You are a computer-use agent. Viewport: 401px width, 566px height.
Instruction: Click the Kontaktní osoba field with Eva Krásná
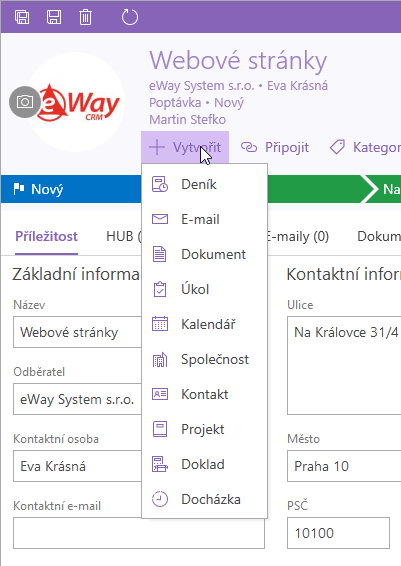77,466
